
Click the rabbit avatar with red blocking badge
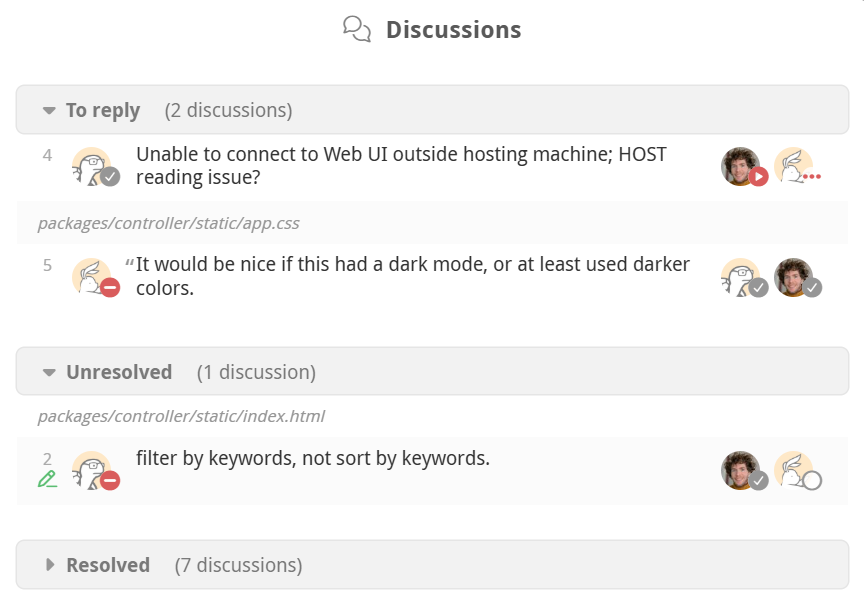pyautogui.click(x=91, y=277)
